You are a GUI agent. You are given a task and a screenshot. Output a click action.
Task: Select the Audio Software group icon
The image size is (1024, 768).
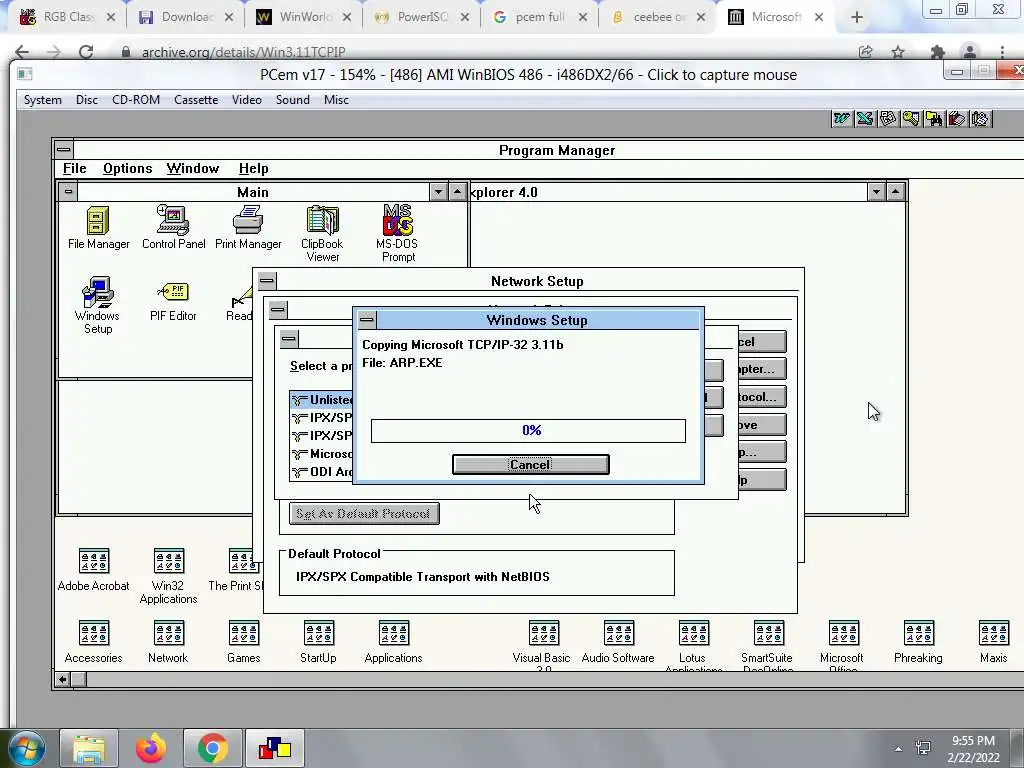[x=618, y=642]
